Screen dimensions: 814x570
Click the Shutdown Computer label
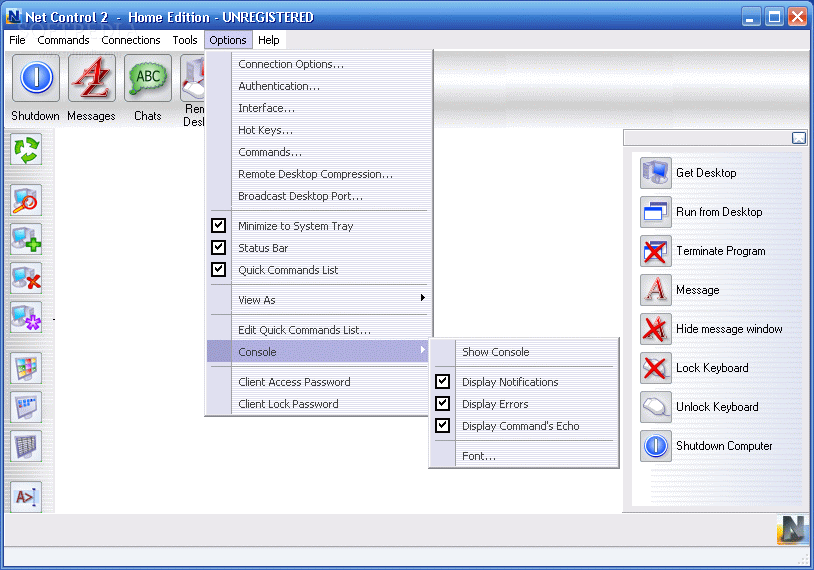(724, 446)
